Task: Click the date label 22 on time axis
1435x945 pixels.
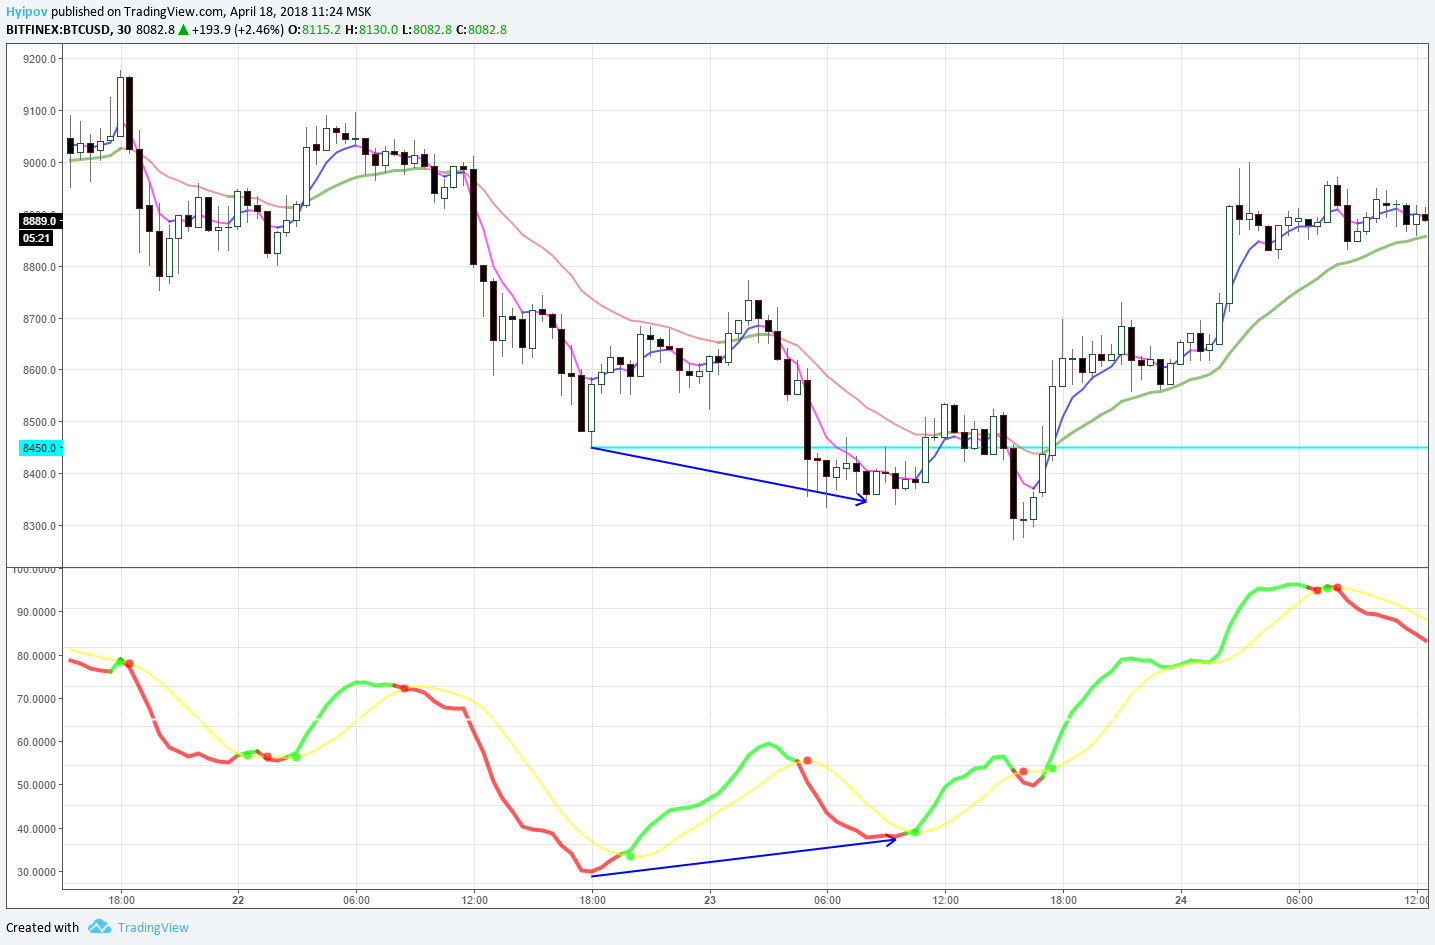Action: tap(238, 900)
